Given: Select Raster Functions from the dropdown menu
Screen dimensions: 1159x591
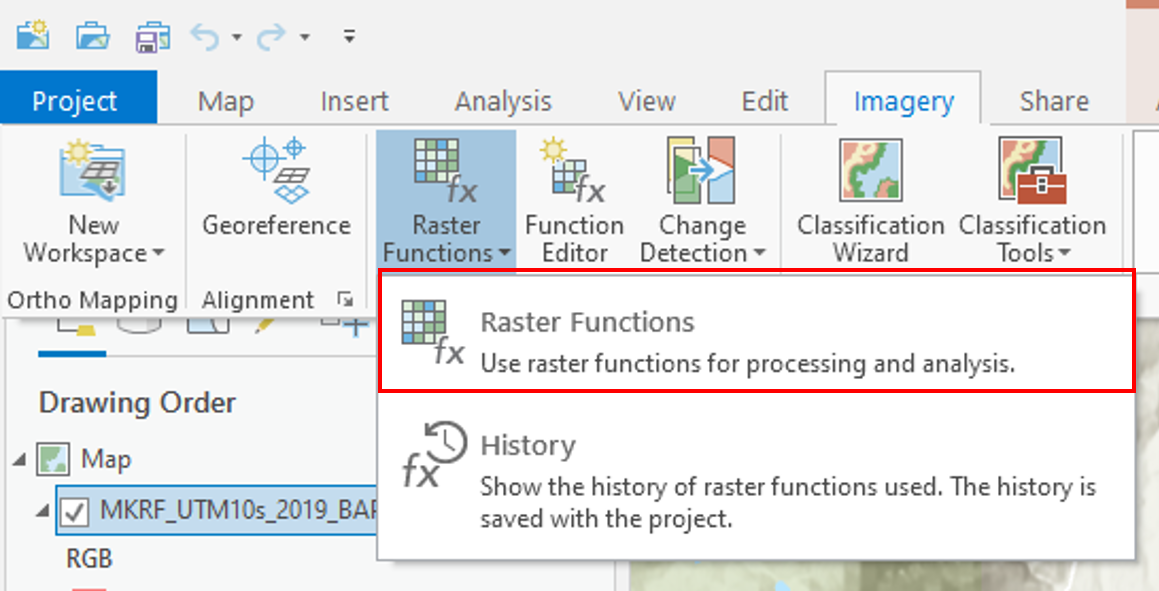Looking at the screenshot, I should pos(755,341).
